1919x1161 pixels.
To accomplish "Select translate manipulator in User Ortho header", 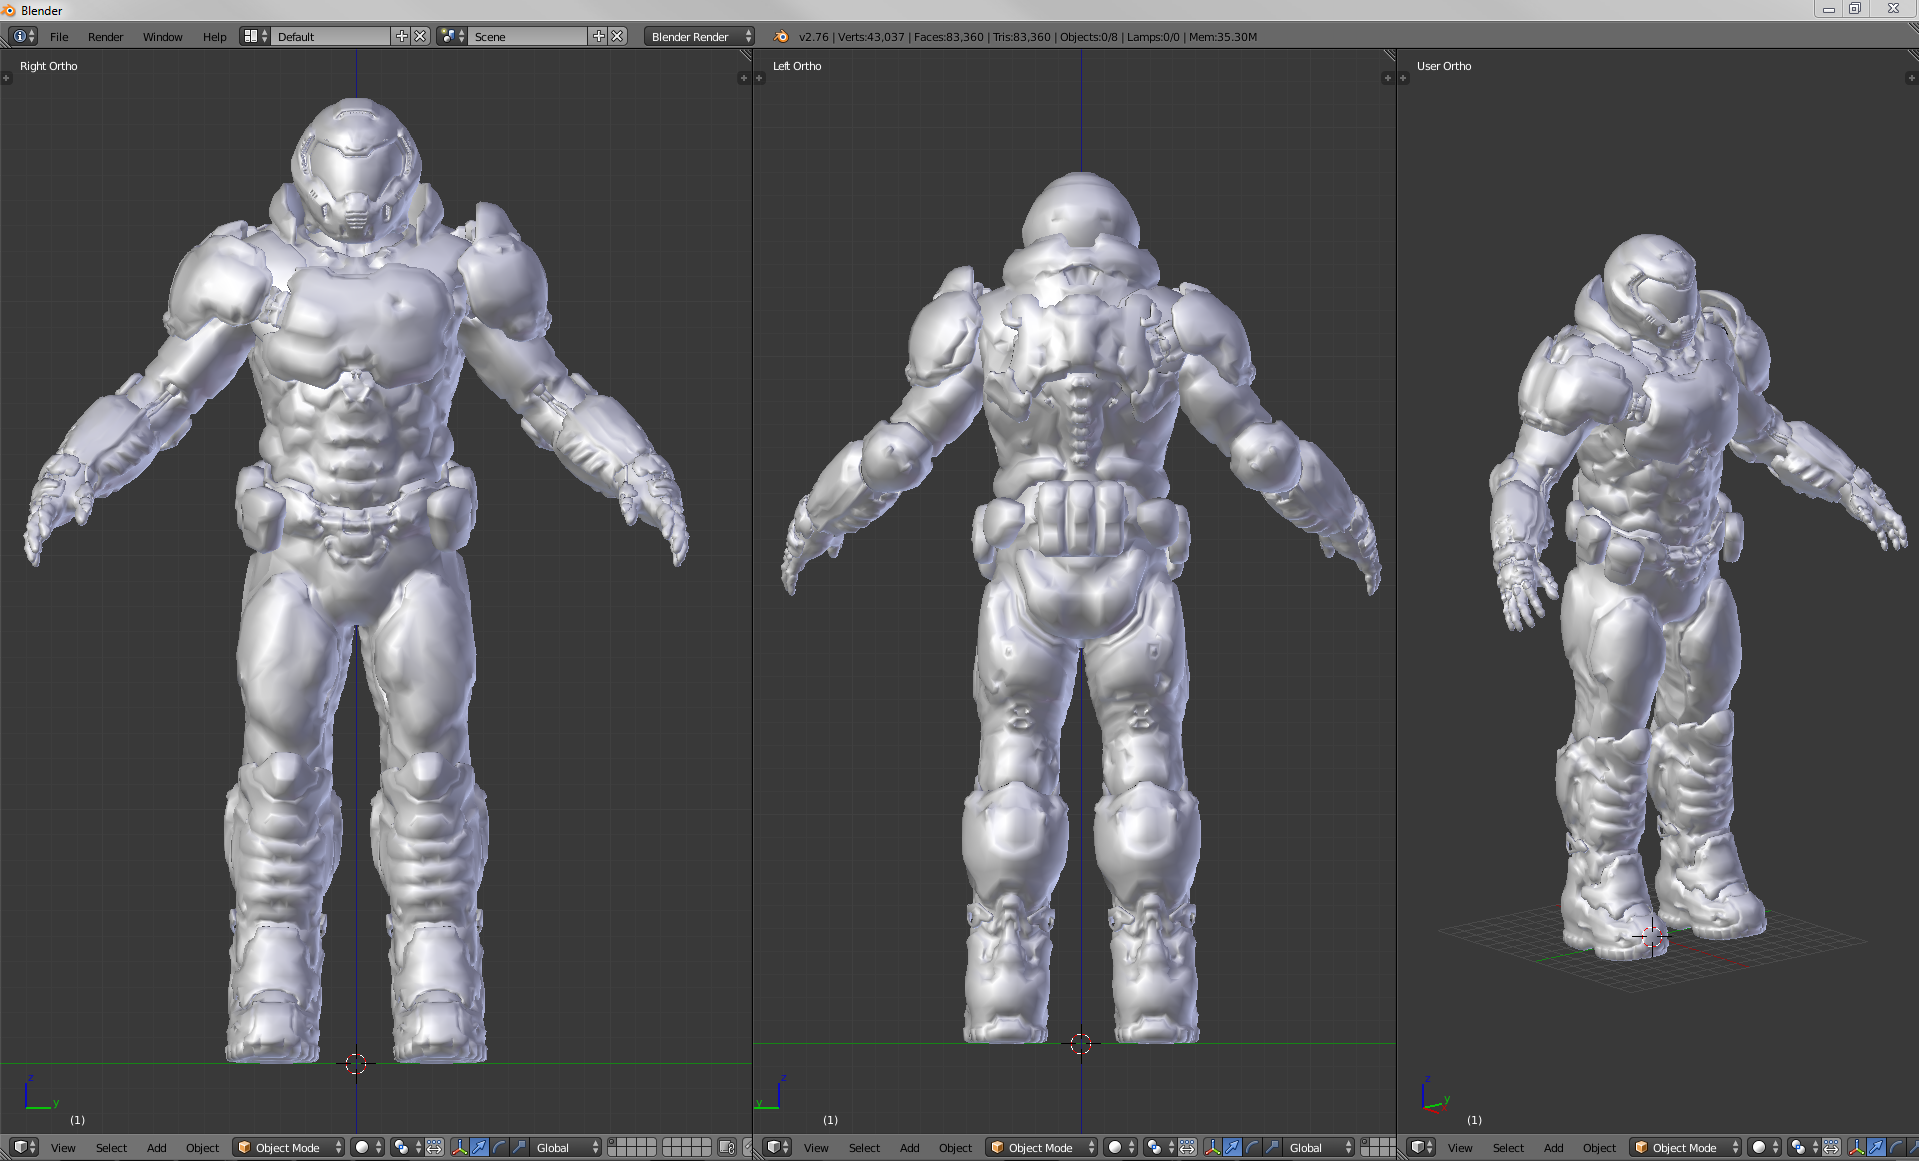I will click(x=1876, y=1147).
